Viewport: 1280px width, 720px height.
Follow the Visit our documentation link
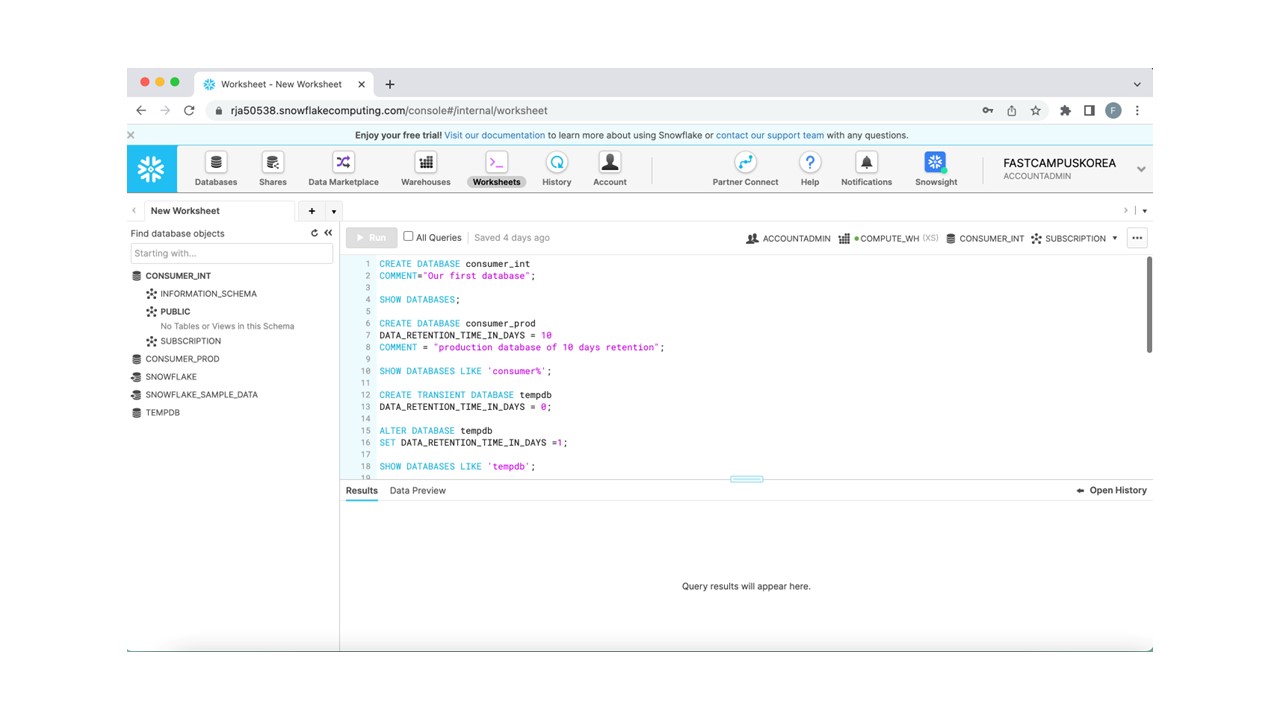point(495,135)
